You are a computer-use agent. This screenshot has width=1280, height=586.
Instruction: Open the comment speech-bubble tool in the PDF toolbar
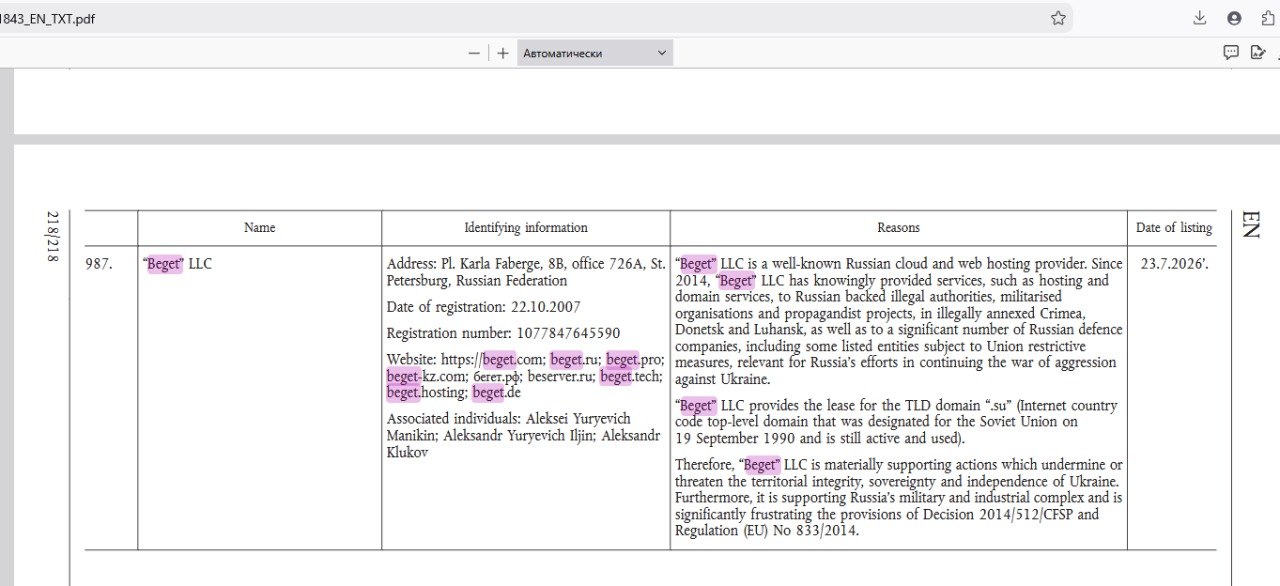point(1231,52)
